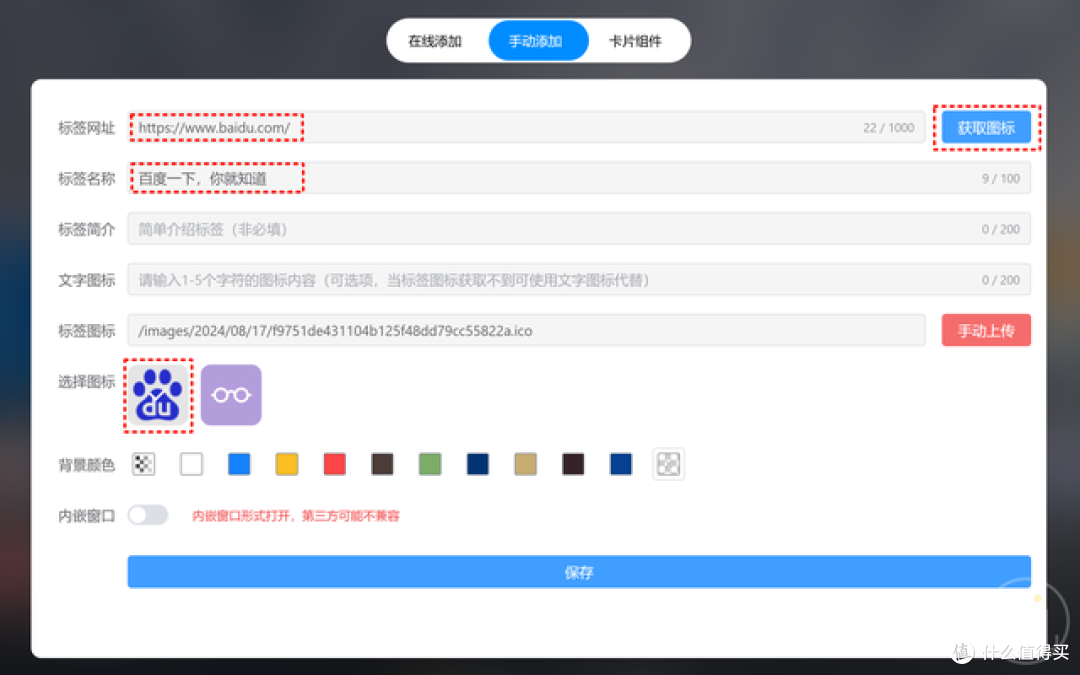Image resolution: width=1080 pixels, height=675 pixels.
Task: Click the 获取图标 fetch icon button
Action: point(986,127)
